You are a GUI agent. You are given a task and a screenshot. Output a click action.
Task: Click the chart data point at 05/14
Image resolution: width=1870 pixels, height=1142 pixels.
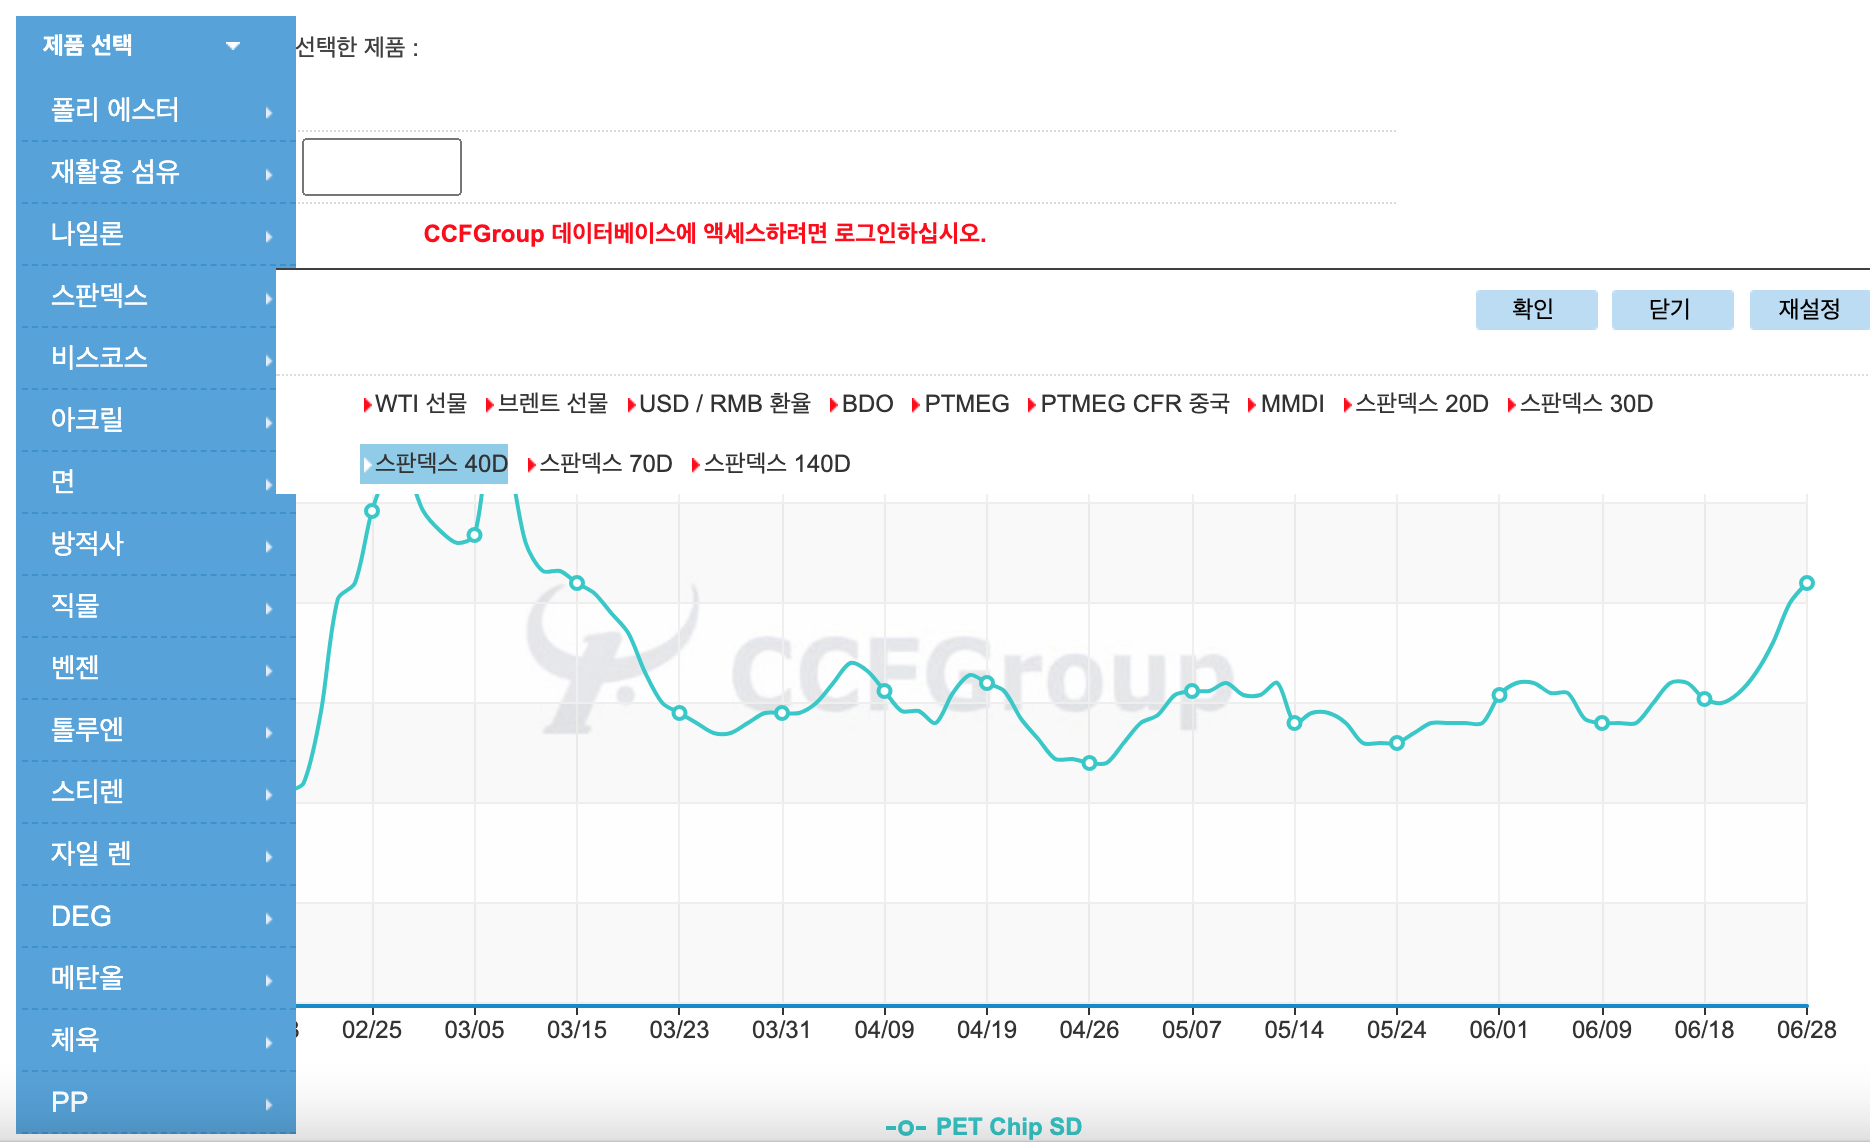1294,723
